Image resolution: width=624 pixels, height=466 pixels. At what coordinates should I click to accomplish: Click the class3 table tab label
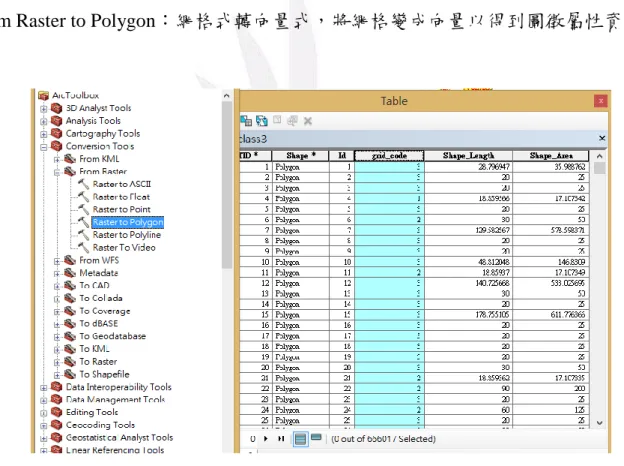pyautogui.click(x=253, y=139)
